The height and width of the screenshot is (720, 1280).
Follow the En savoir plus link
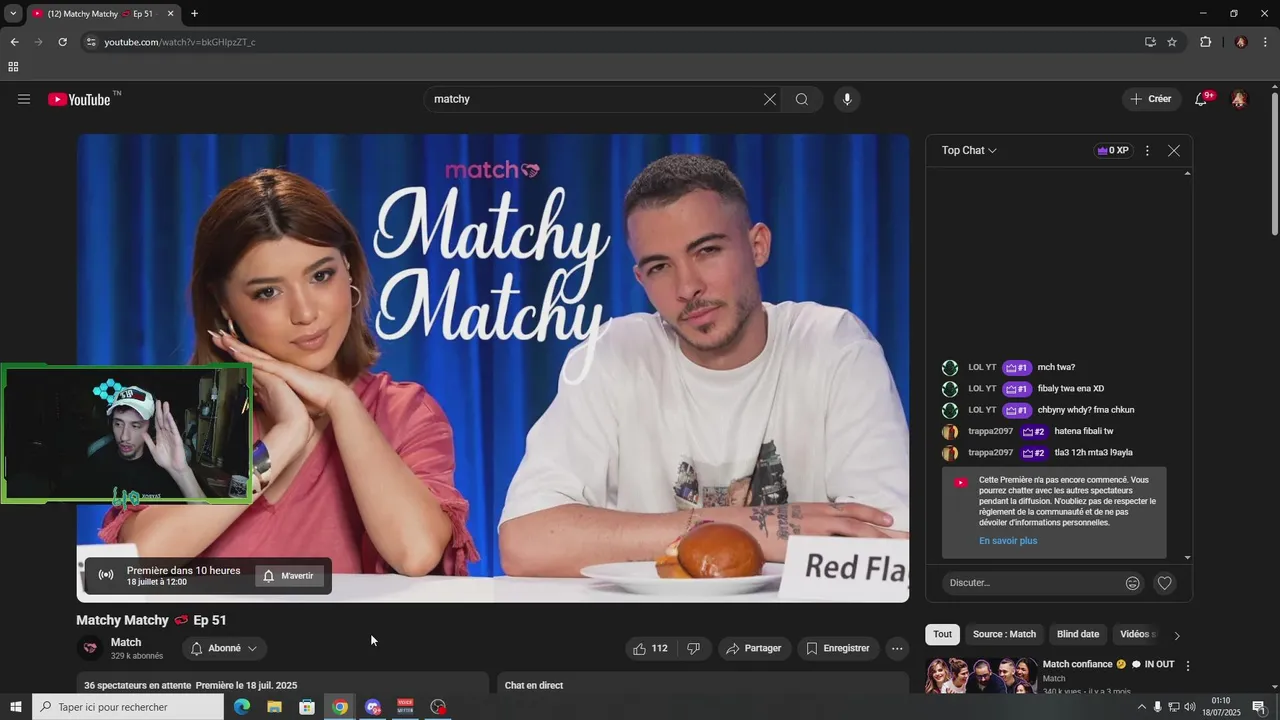click(x=1008, y=541)
